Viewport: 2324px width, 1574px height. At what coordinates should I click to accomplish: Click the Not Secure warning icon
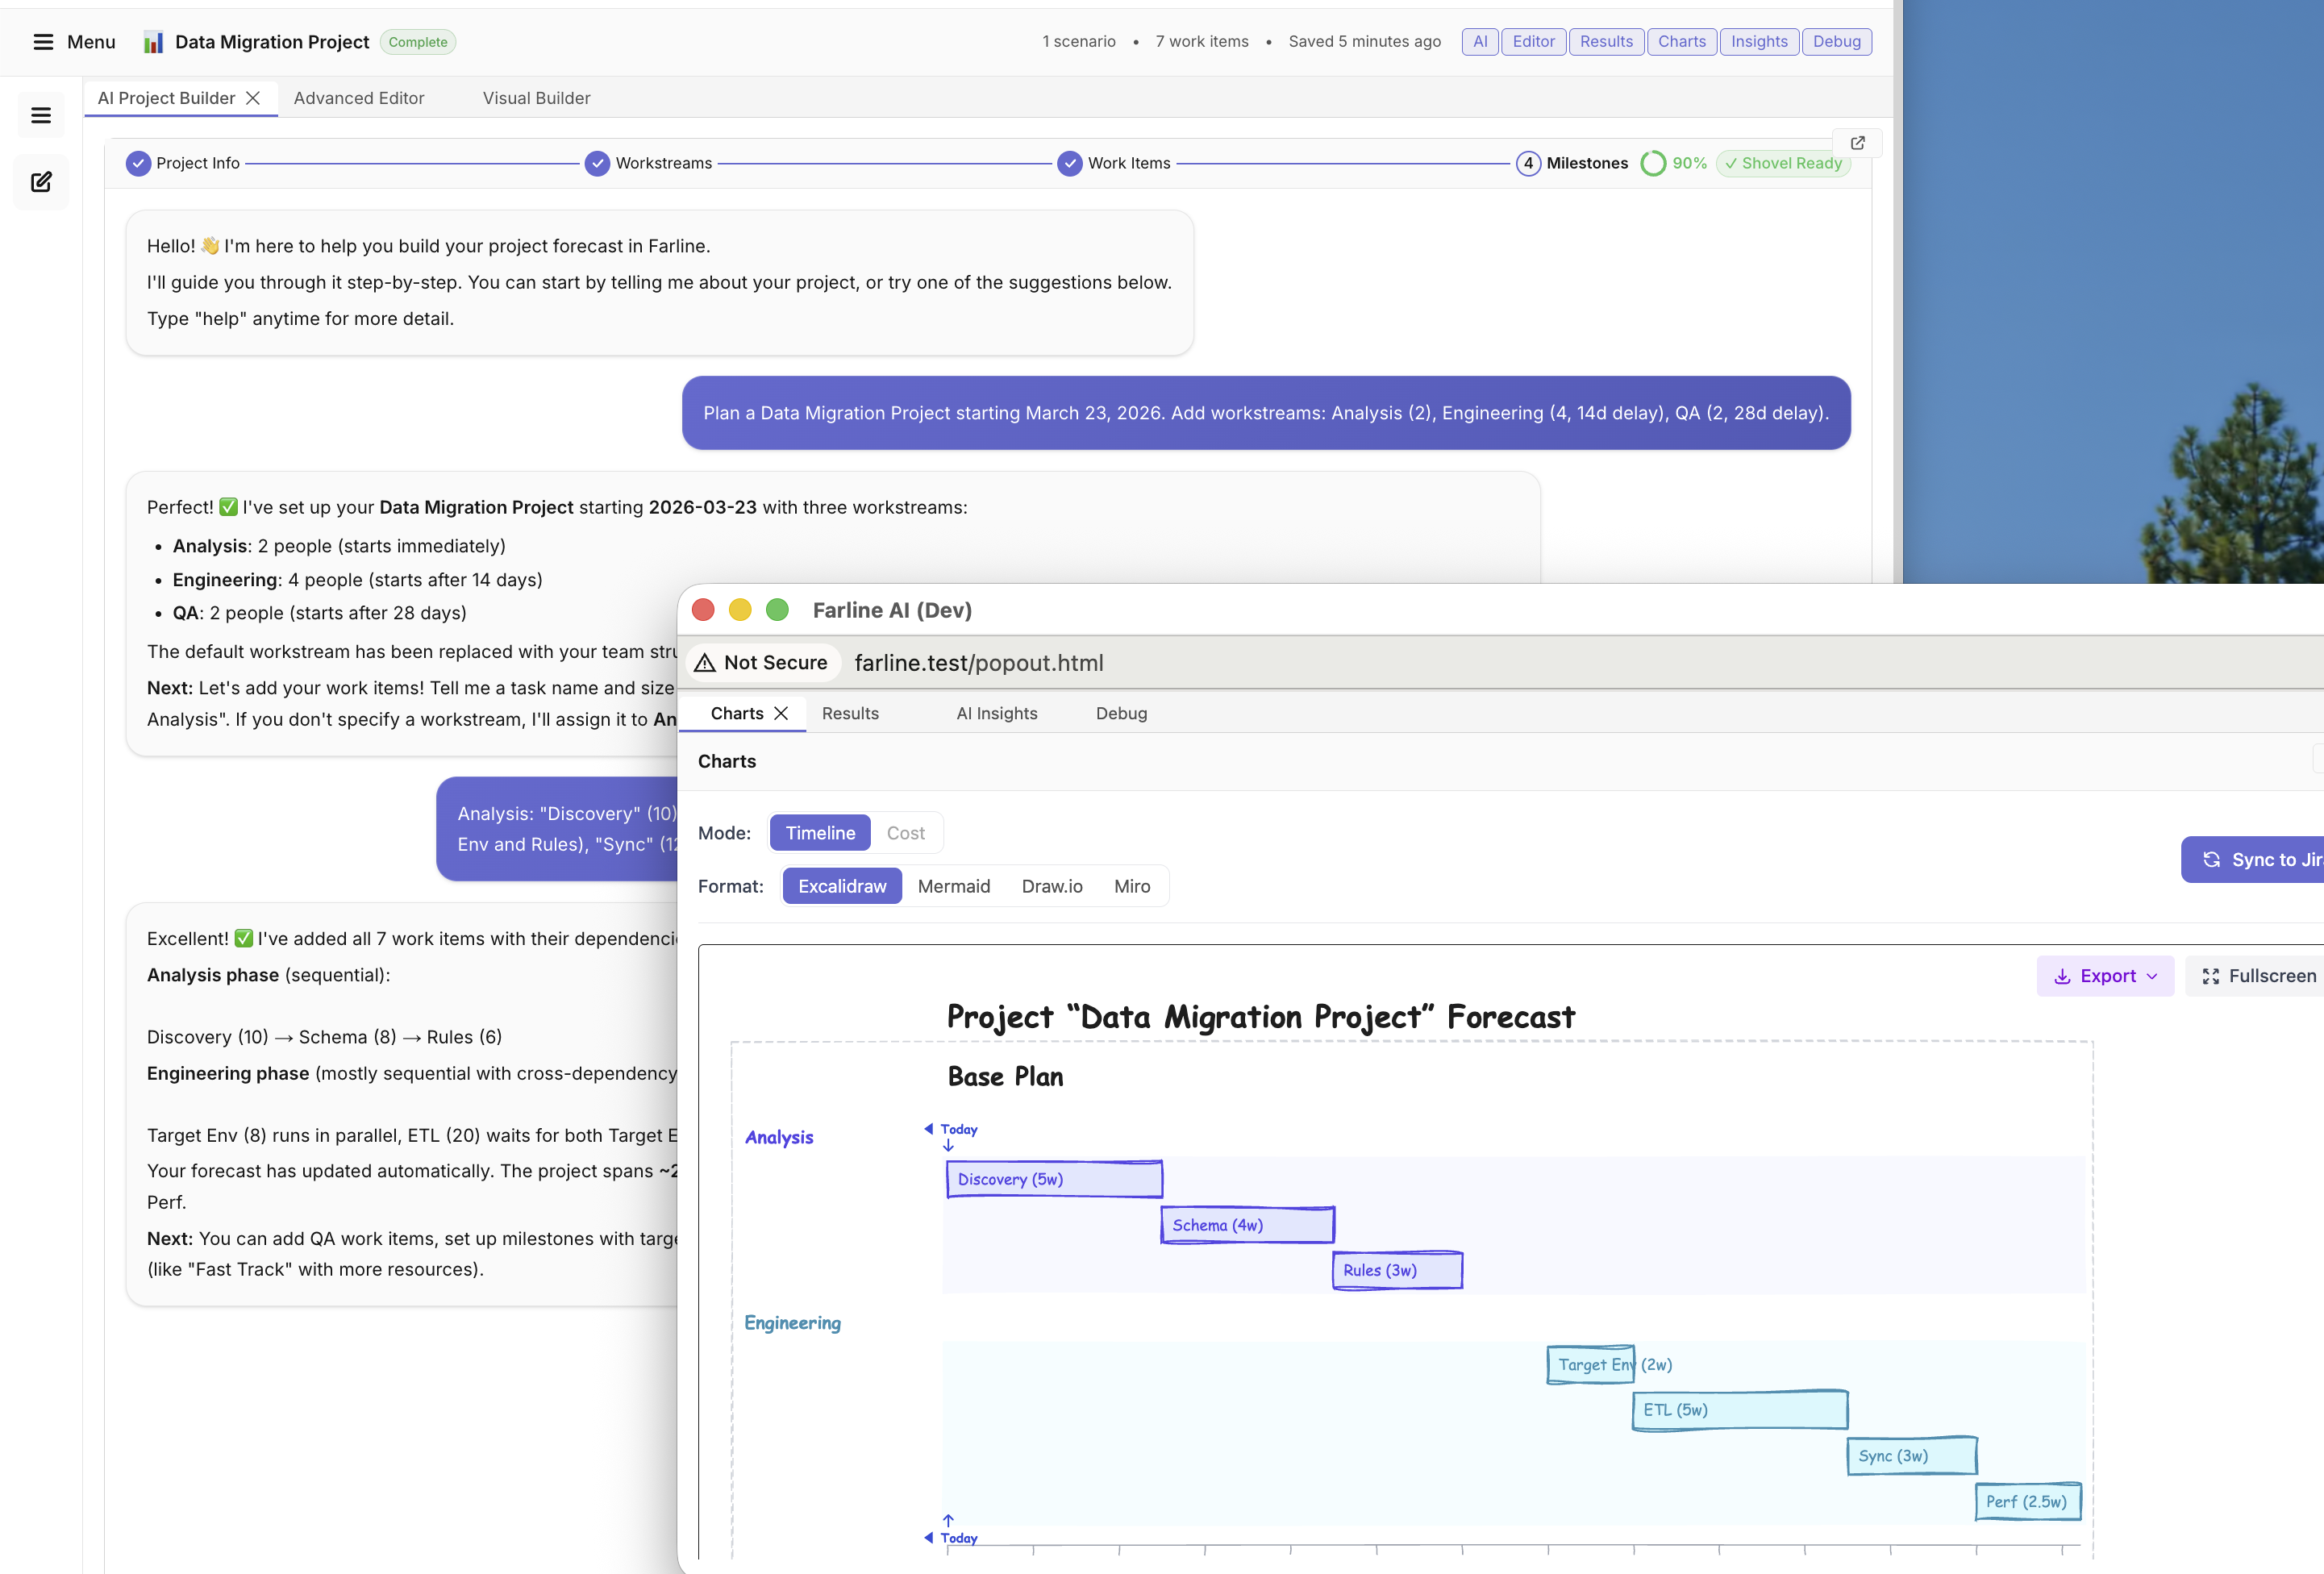(x=705, y=663)
